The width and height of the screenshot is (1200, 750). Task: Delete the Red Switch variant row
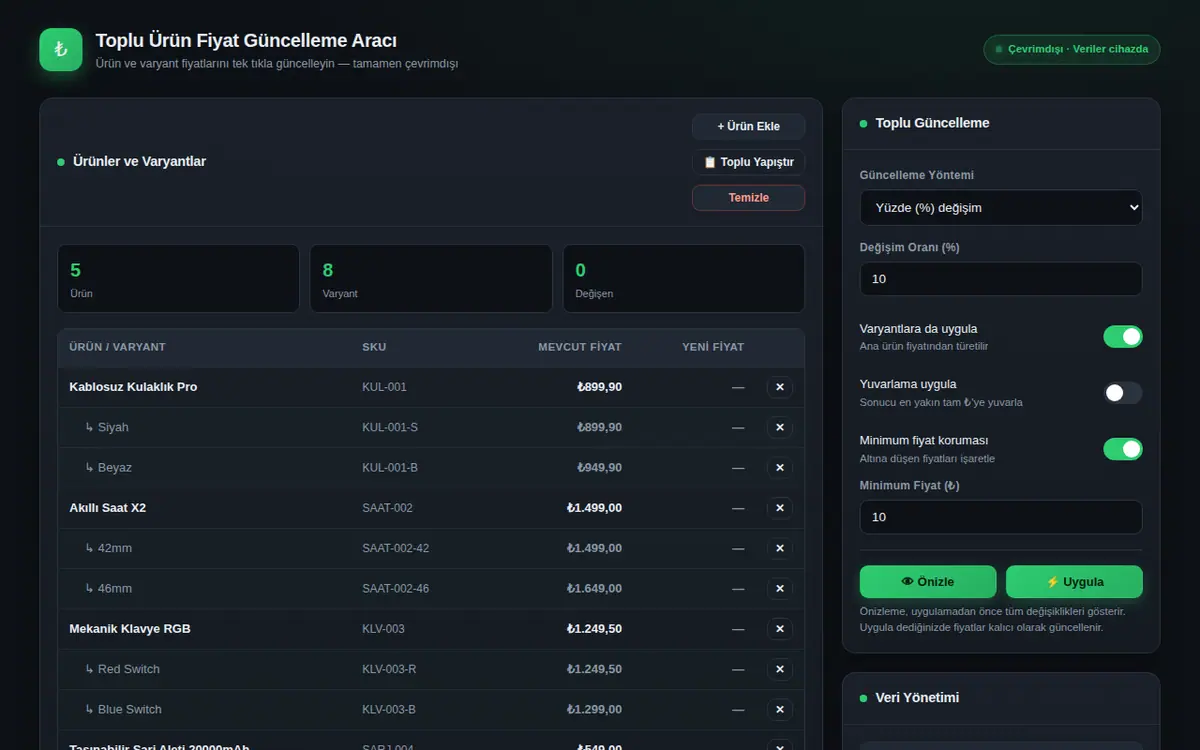780,669
